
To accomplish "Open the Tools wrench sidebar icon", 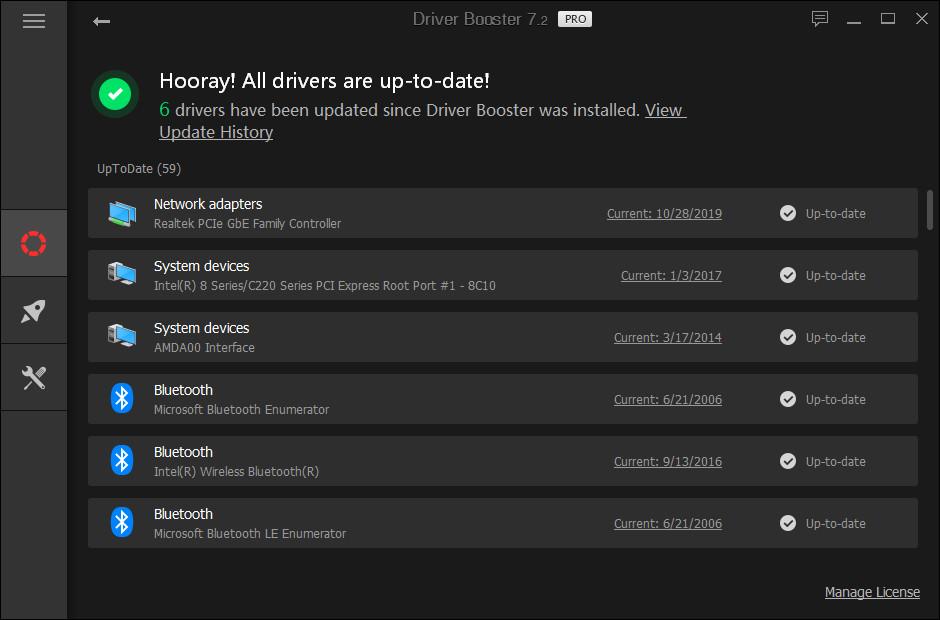I will point(34,378).
